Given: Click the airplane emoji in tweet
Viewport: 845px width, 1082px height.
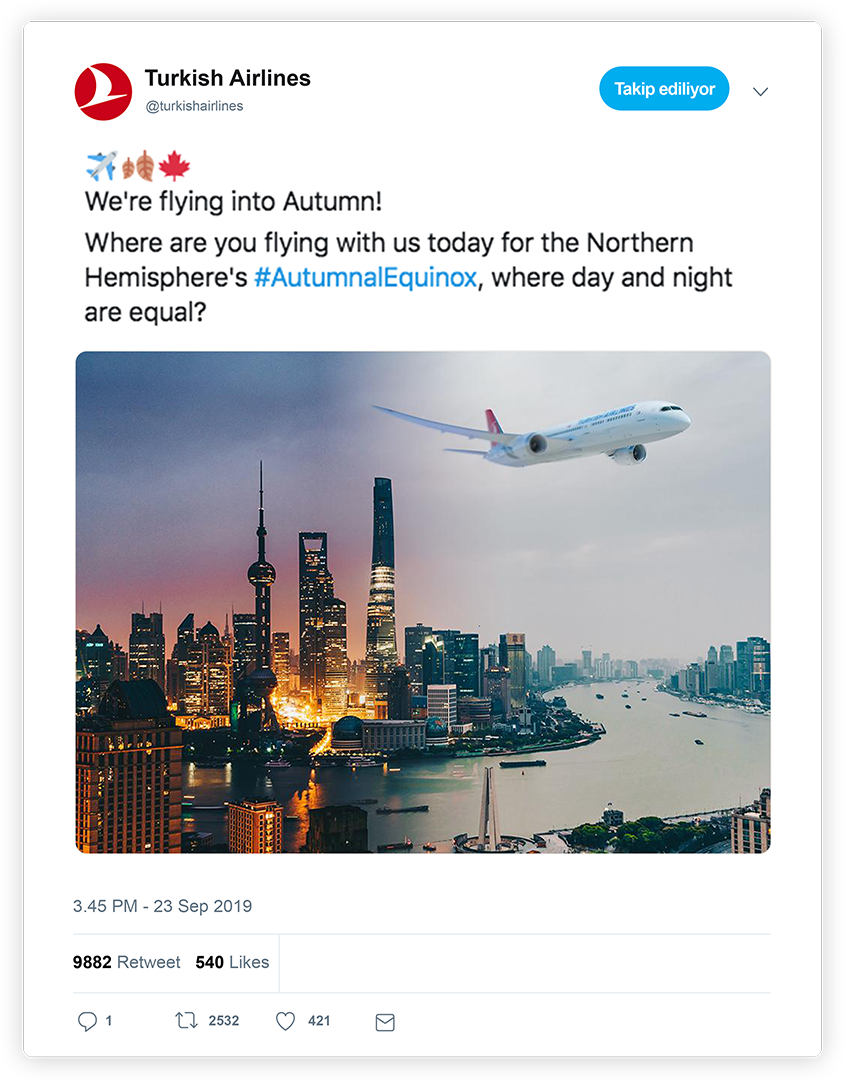Looking at the screenshot, I should click(x=100, y=165).
